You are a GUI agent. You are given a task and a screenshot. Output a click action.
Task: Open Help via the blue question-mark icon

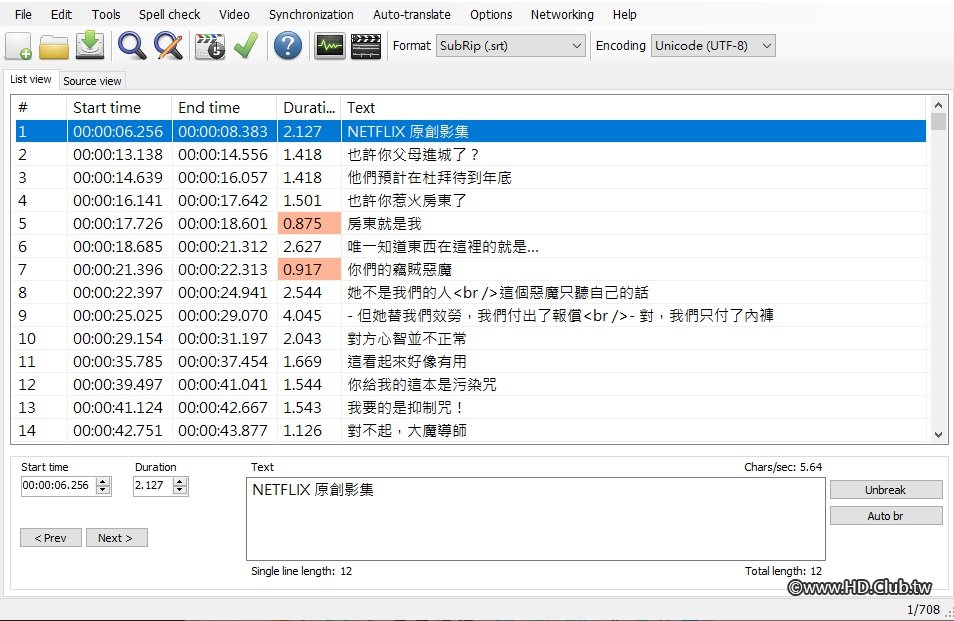pos(287,46)
